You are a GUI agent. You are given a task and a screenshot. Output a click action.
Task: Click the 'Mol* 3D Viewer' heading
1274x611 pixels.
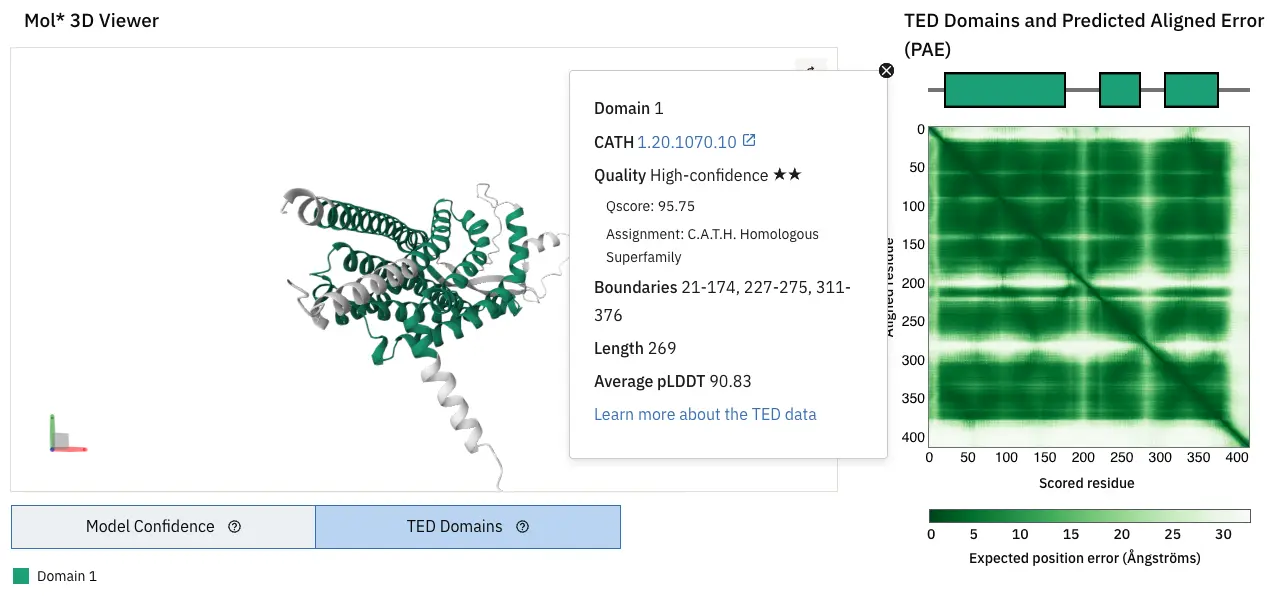coord(91,21)
